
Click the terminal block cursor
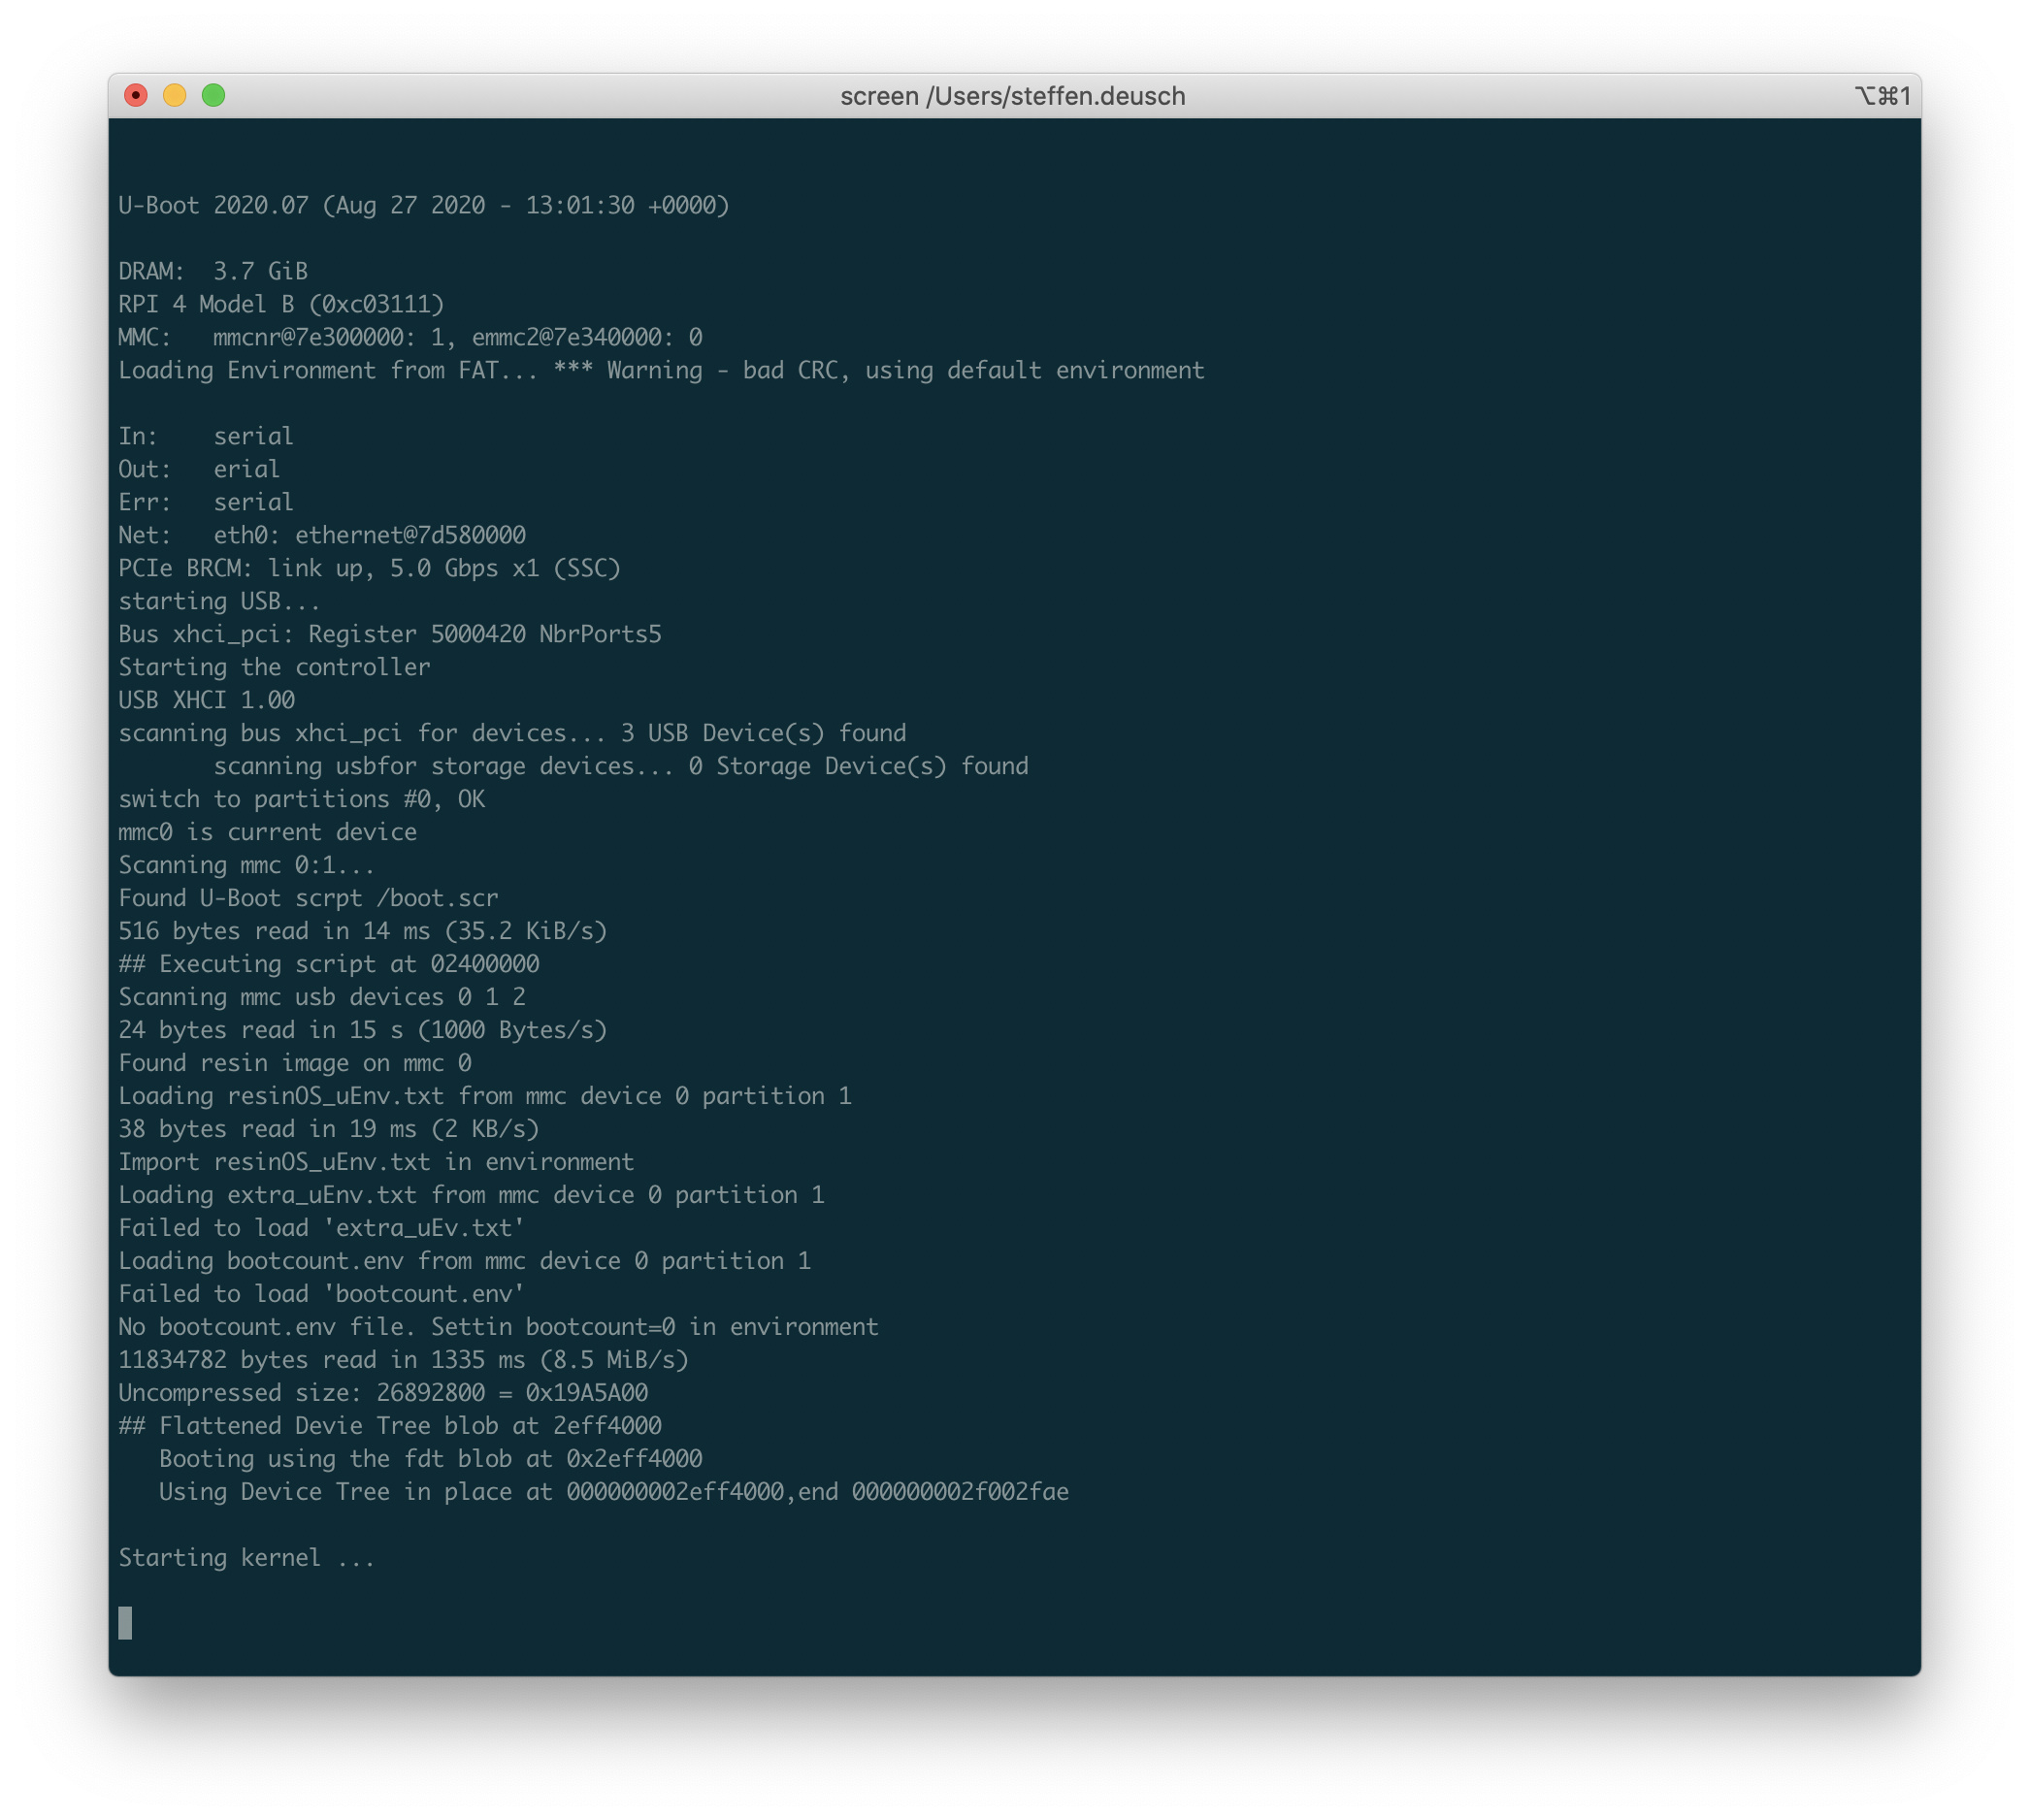(125, 1623)
